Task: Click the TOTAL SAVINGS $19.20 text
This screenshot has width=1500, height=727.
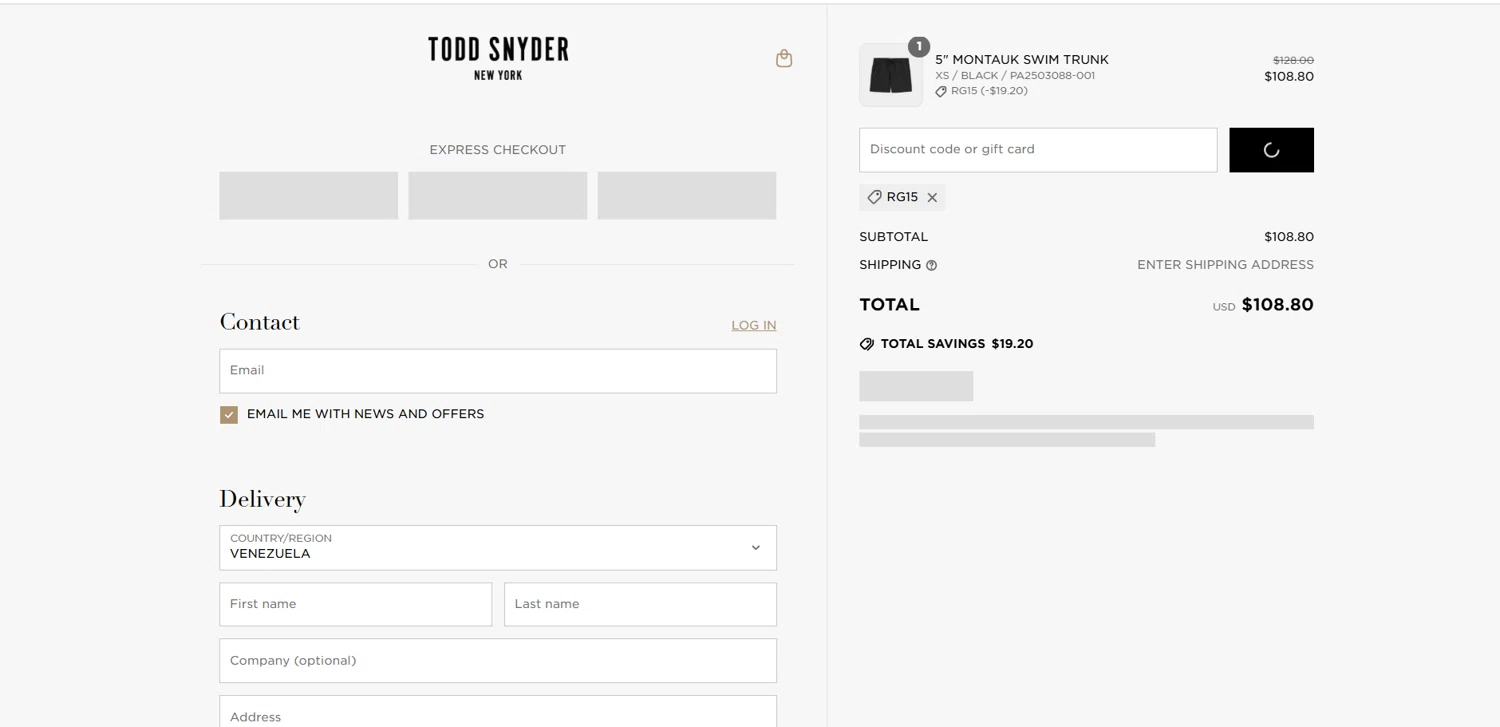Action: coord(957,344)
